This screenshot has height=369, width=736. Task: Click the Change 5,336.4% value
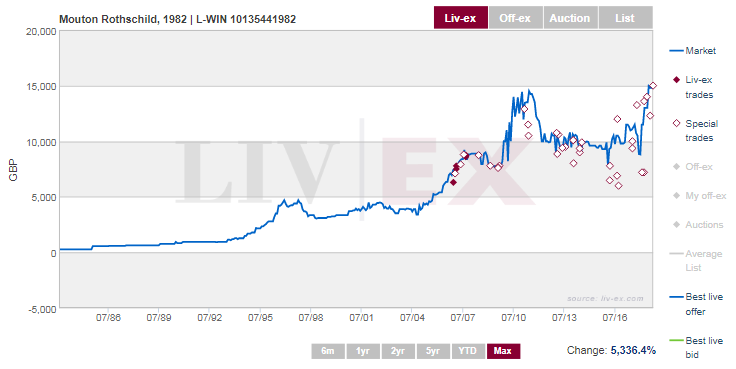pyautogui.click(x=633, y=350)
